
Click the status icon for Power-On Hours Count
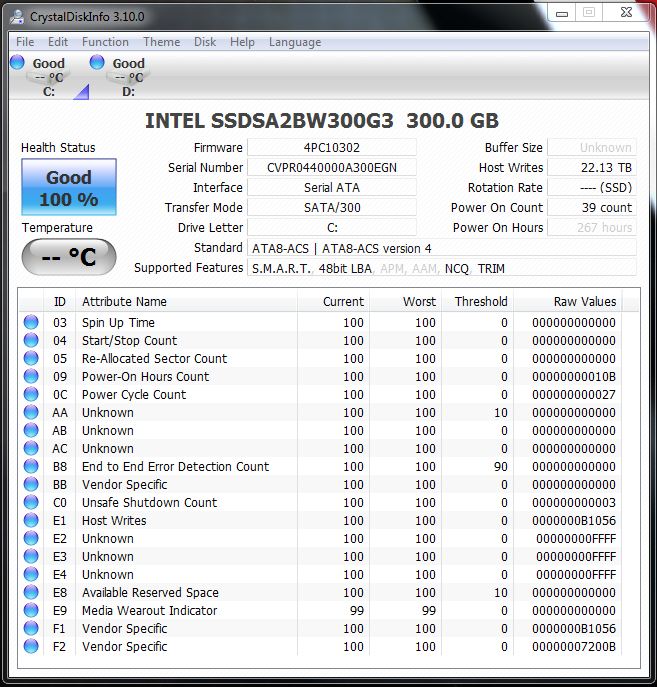(31, 376)
